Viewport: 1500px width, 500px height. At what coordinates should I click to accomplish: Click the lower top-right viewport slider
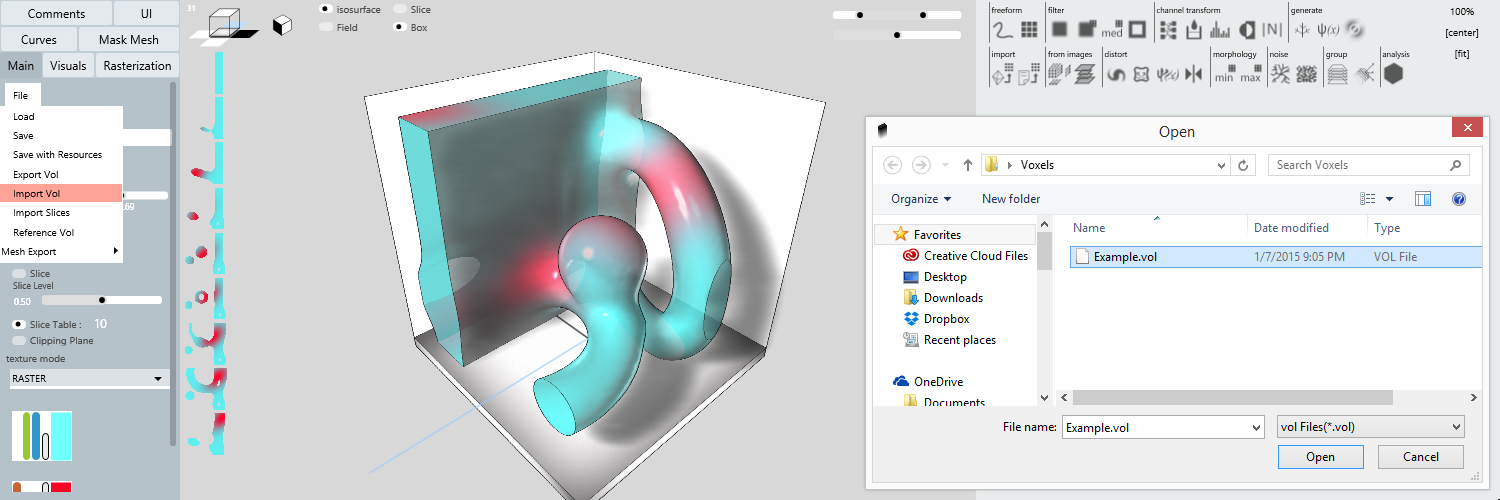tap(896, 35)
